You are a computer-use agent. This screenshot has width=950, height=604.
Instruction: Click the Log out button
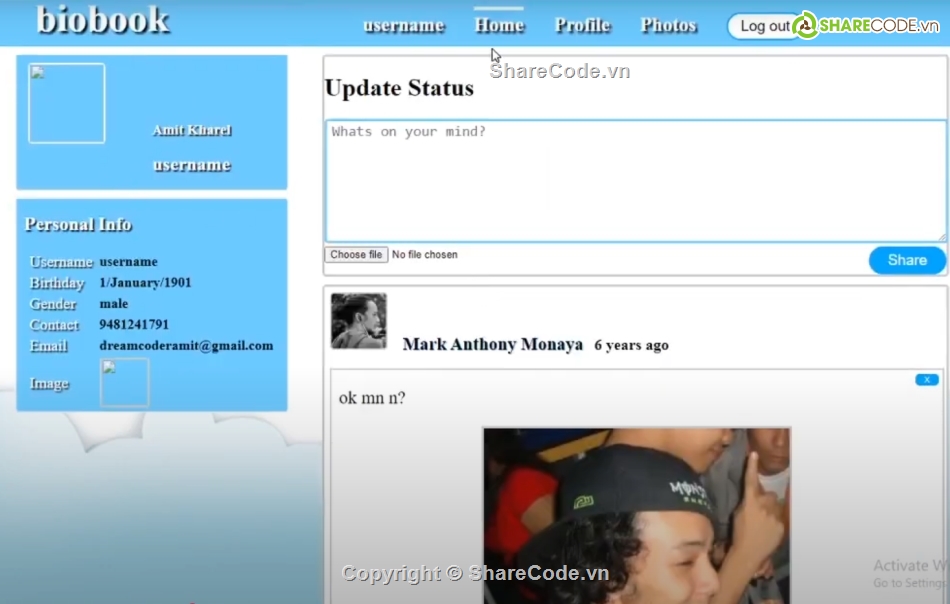point(765,26)
